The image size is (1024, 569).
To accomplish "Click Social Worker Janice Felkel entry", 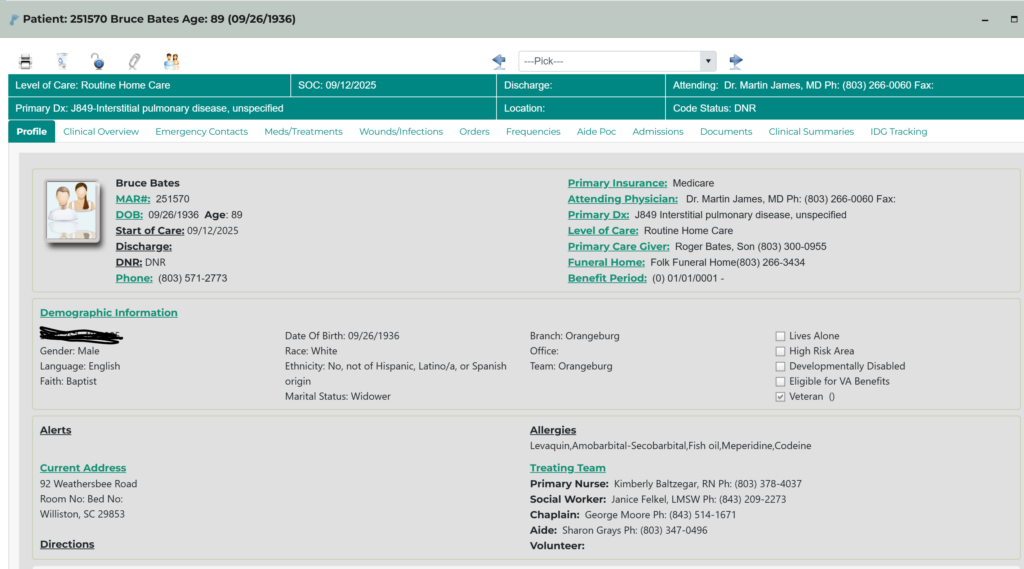I will pos(658,499).
